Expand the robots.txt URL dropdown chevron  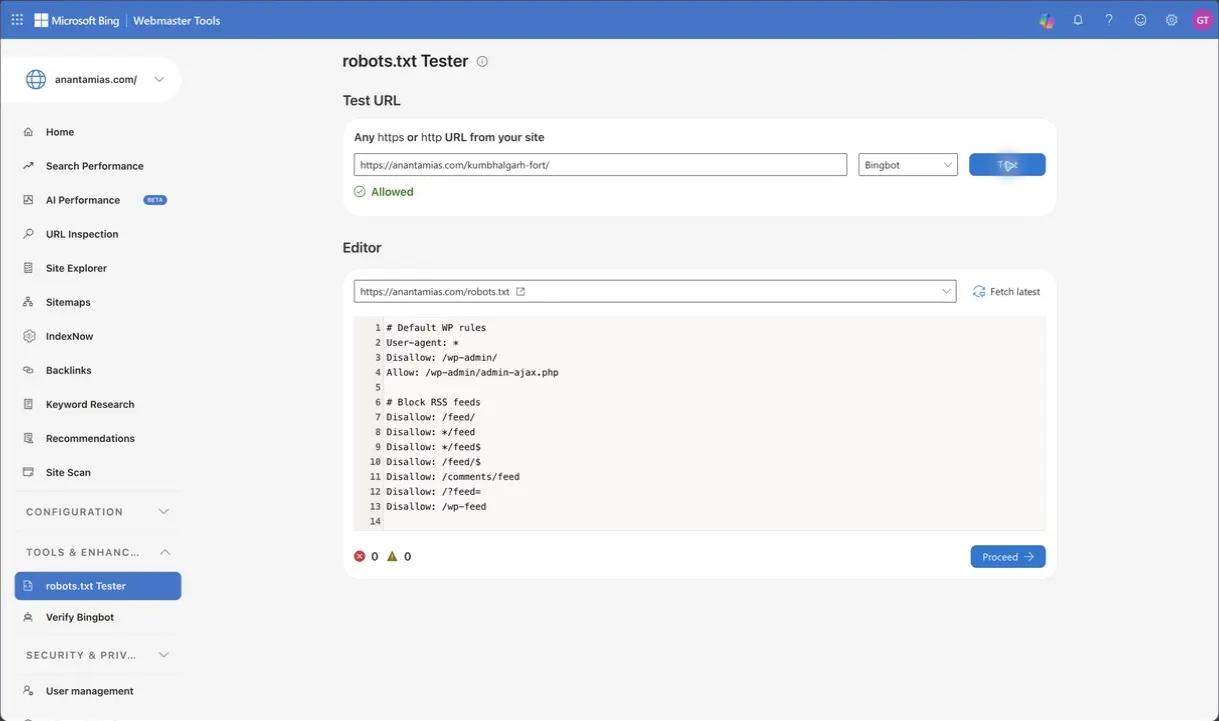coord(947,292)
